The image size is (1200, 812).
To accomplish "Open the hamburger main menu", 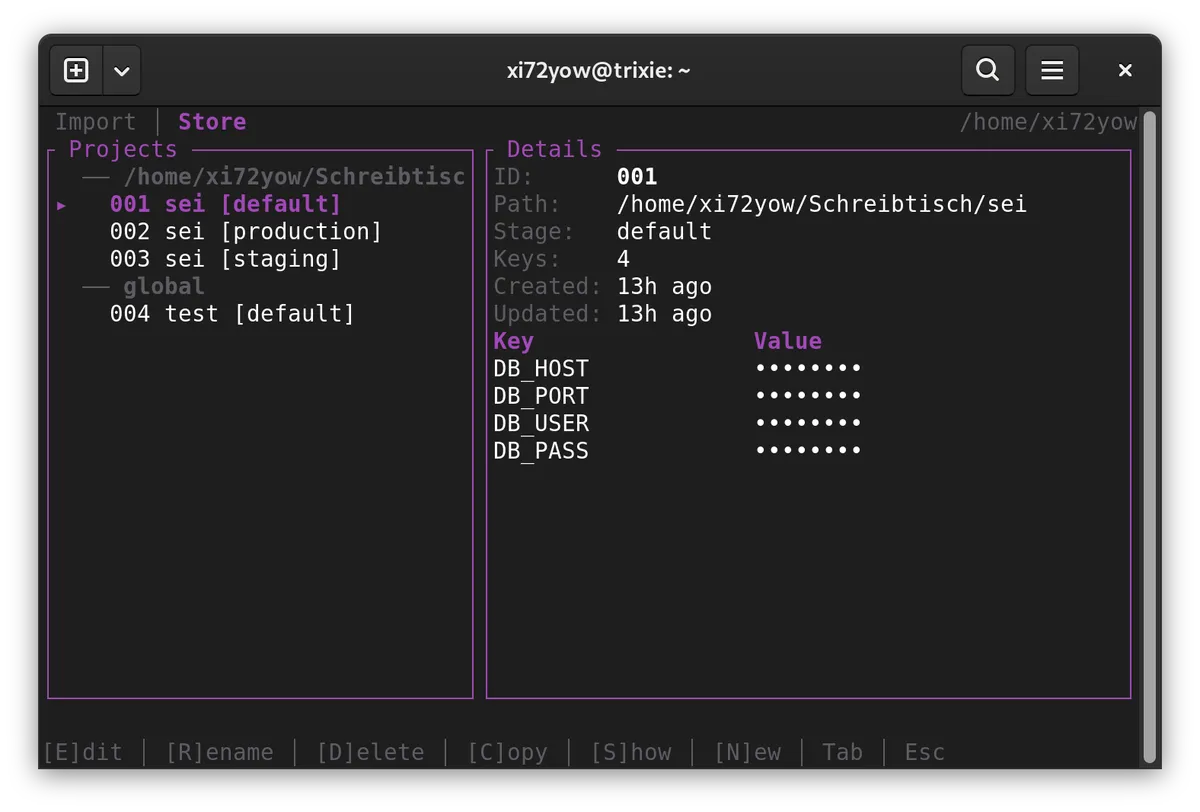I will pos(1052,70).
